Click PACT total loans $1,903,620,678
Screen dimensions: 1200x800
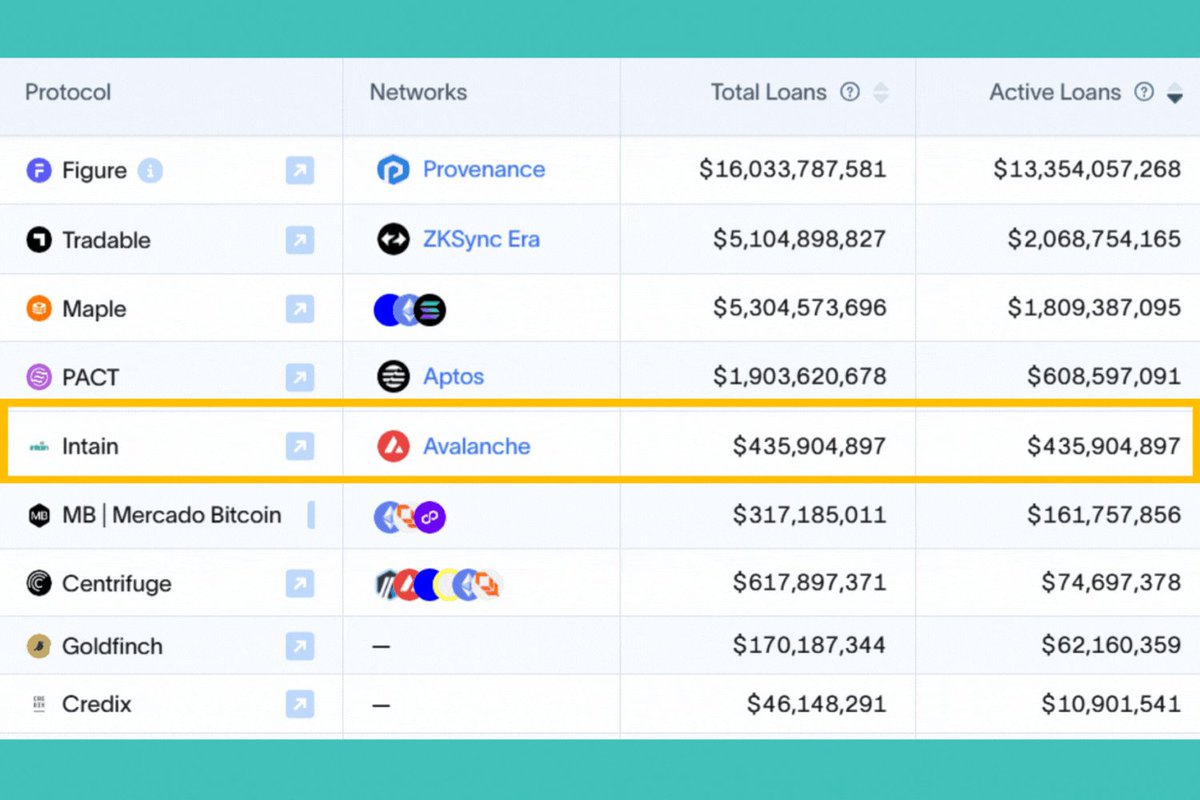click(800, 377)
